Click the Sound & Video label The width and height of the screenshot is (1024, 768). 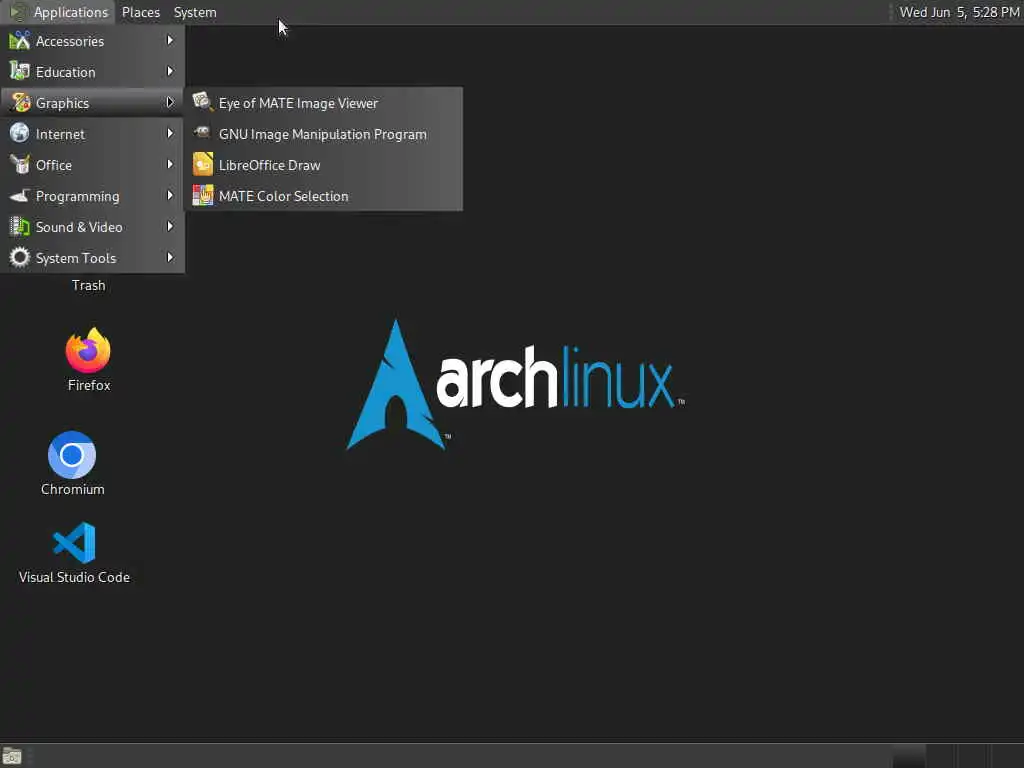[x=79, y=227]
